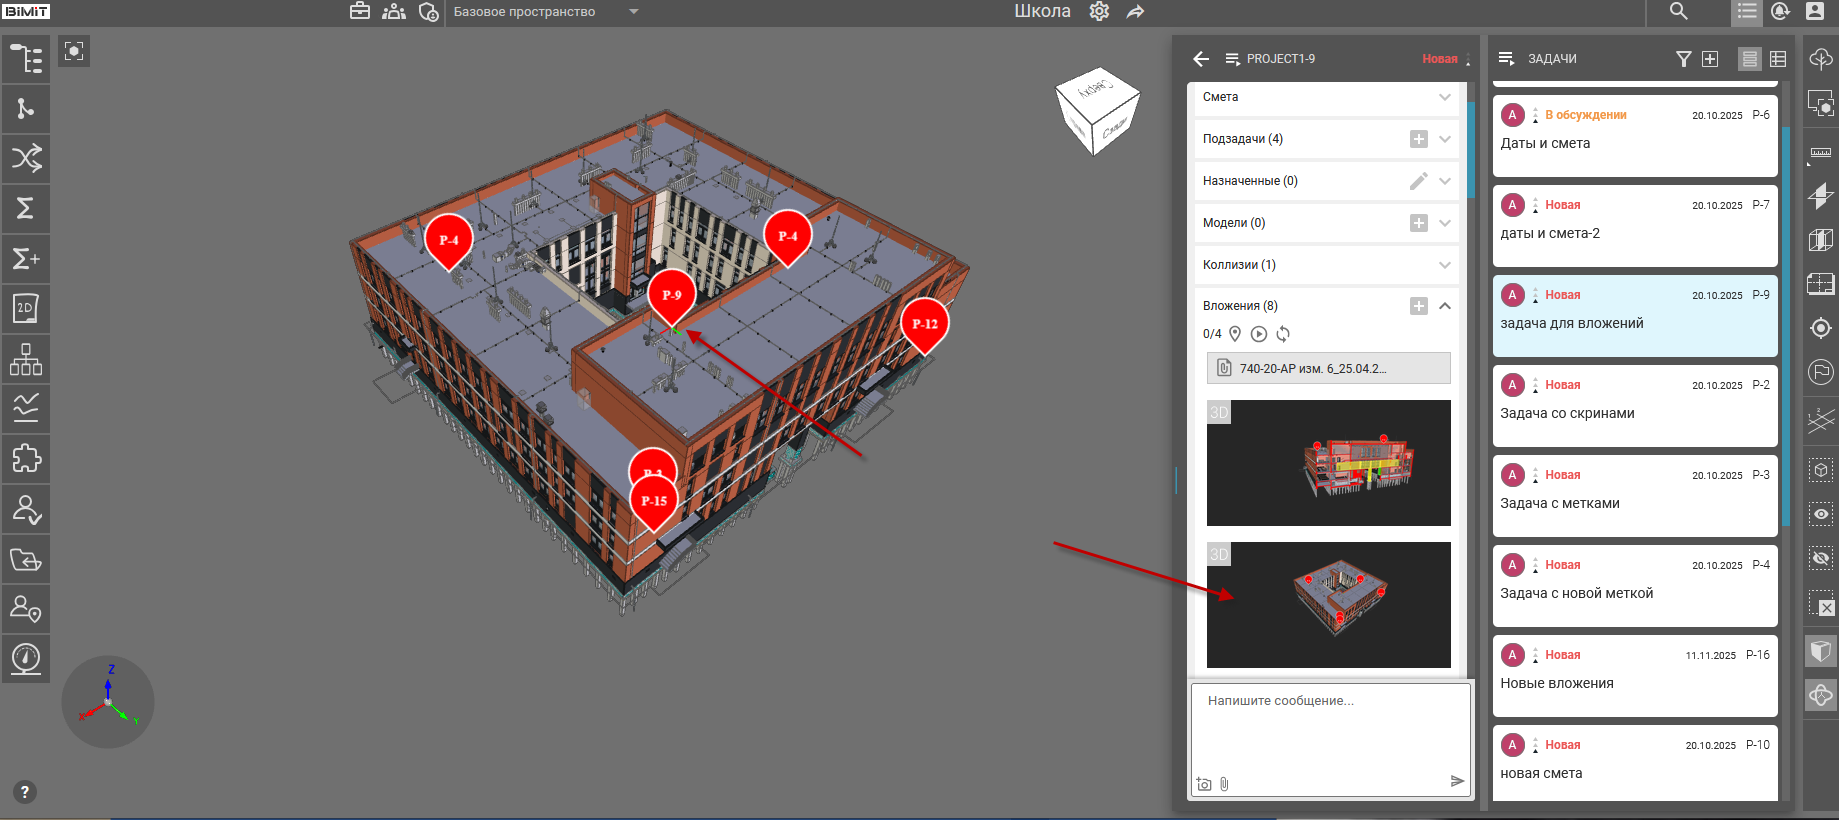The image size is (1839, 820).
Task: Click the back arrow in PROJECT1-9 panel
Action: tap(1201, 59)
